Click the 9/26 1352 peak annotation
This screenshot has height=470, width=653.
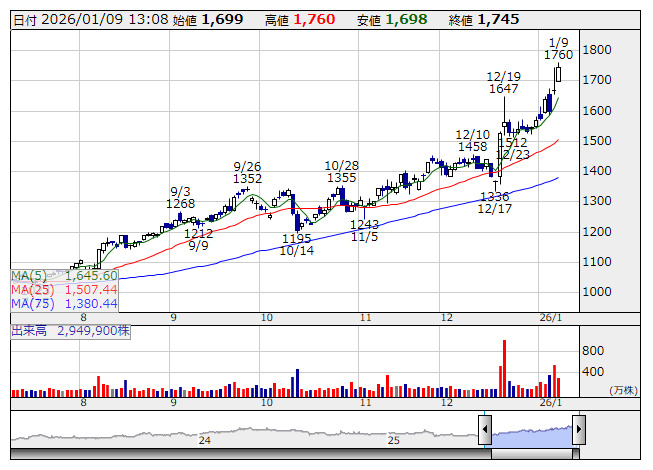247,172
